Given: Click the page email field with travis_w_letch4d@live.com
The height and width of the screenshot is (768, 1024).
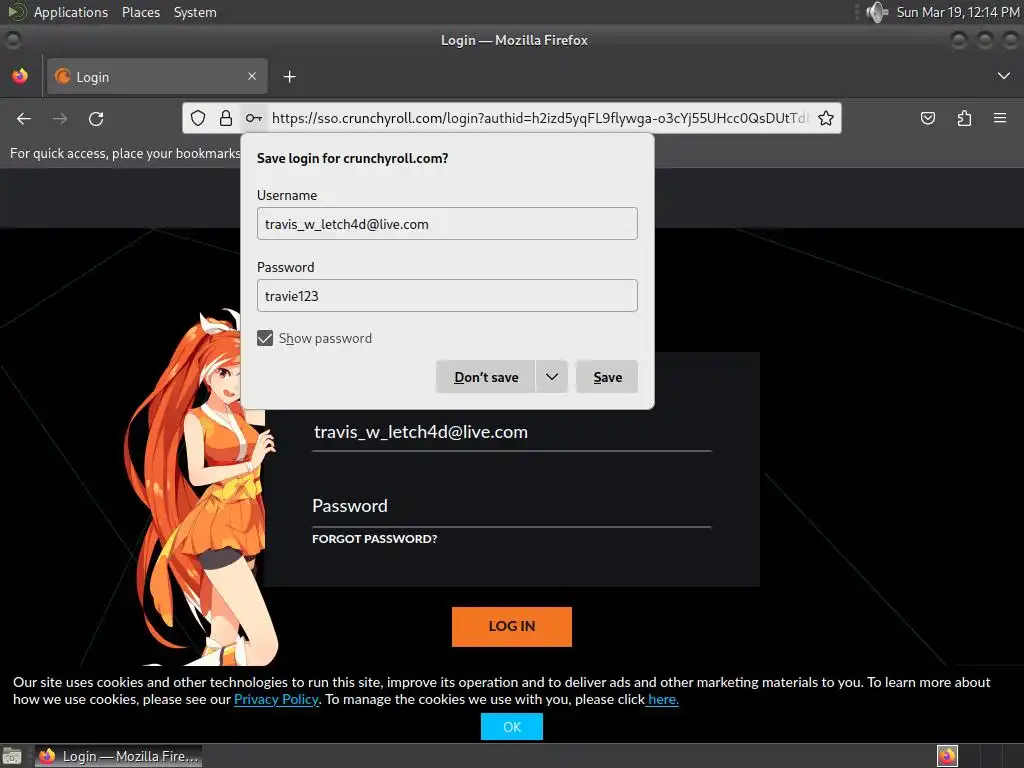Looking at the screenshot, I should point(511,432).
